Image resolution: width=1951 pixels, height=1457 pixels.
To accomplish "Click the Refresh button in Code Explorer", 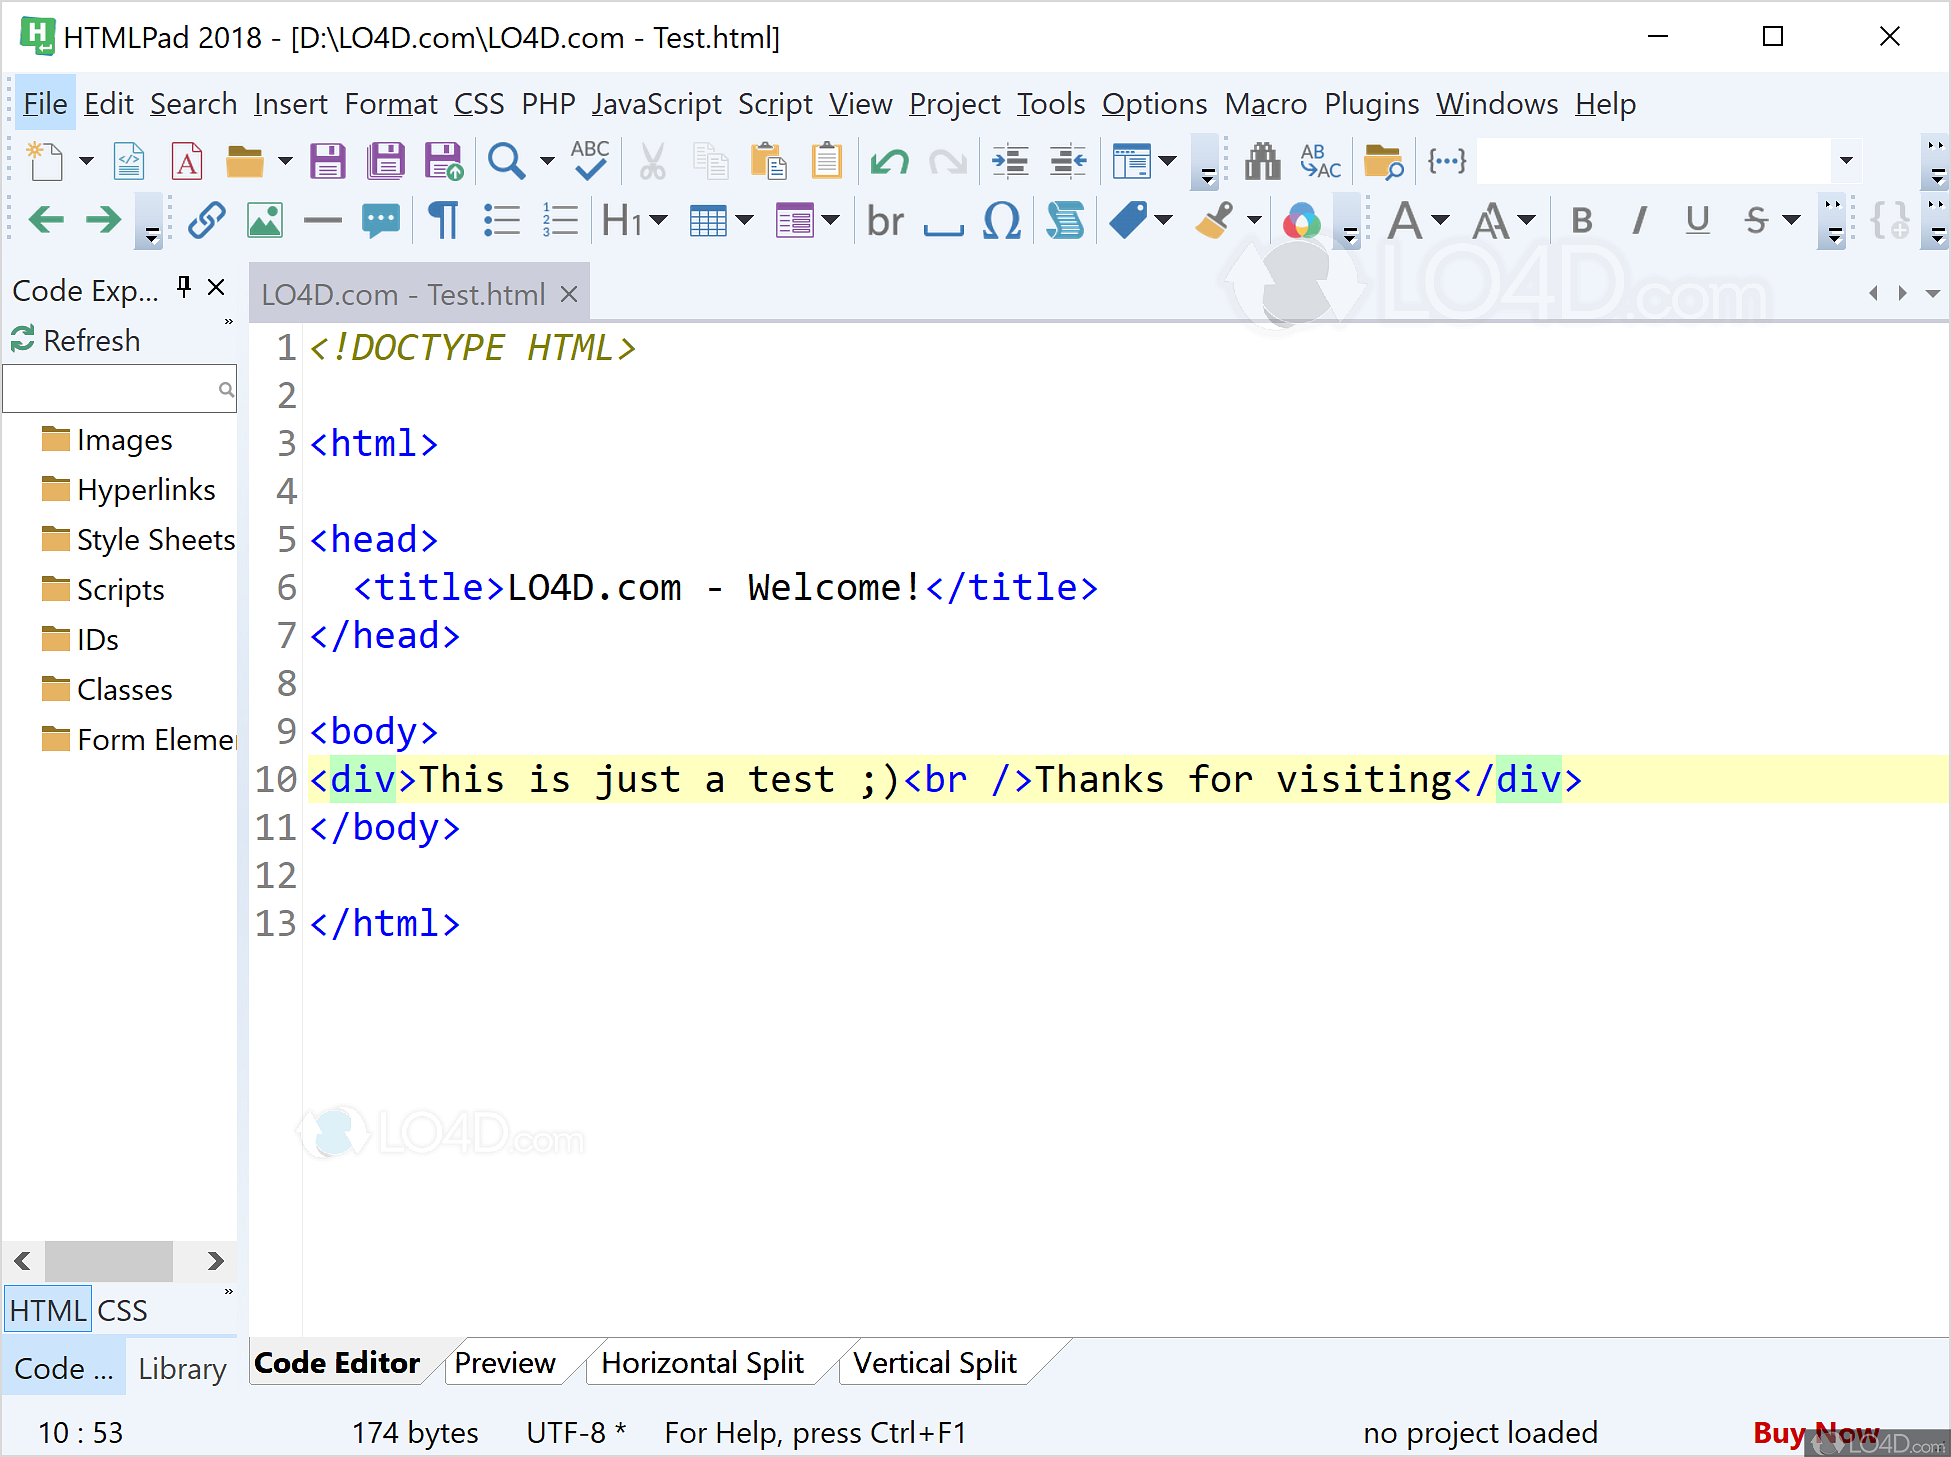I will coord(73,340).
